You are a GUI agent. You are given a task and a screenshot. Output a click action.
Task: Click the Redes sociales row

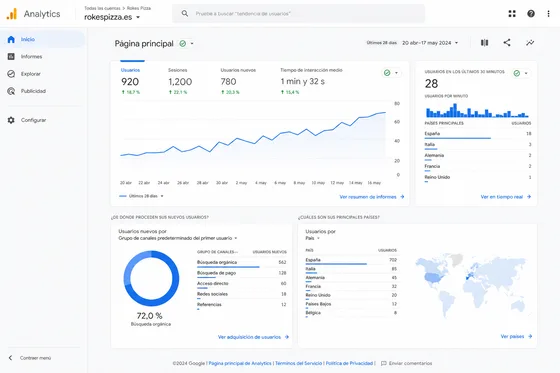[x=242, y=295]
